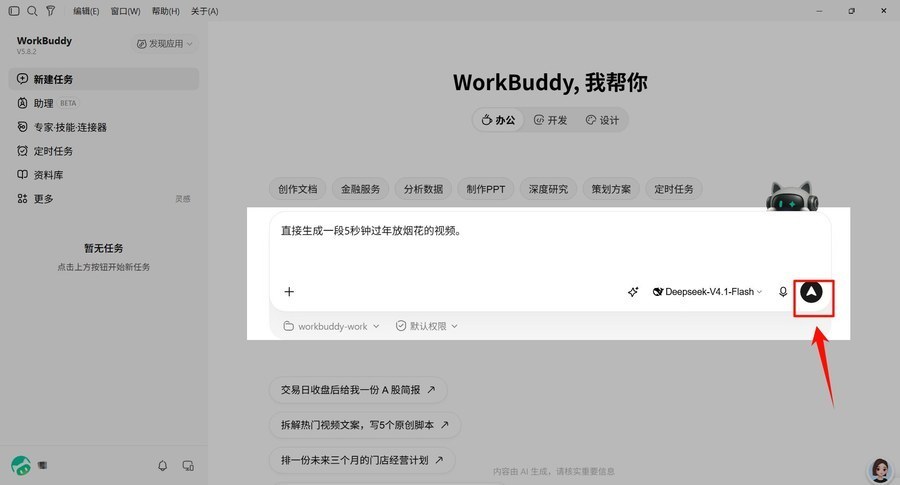Image resolution: width=900 pixels, height=485 pixels.
Task: Switch to the 办公 mode tab
Action: tap(498, 120)
